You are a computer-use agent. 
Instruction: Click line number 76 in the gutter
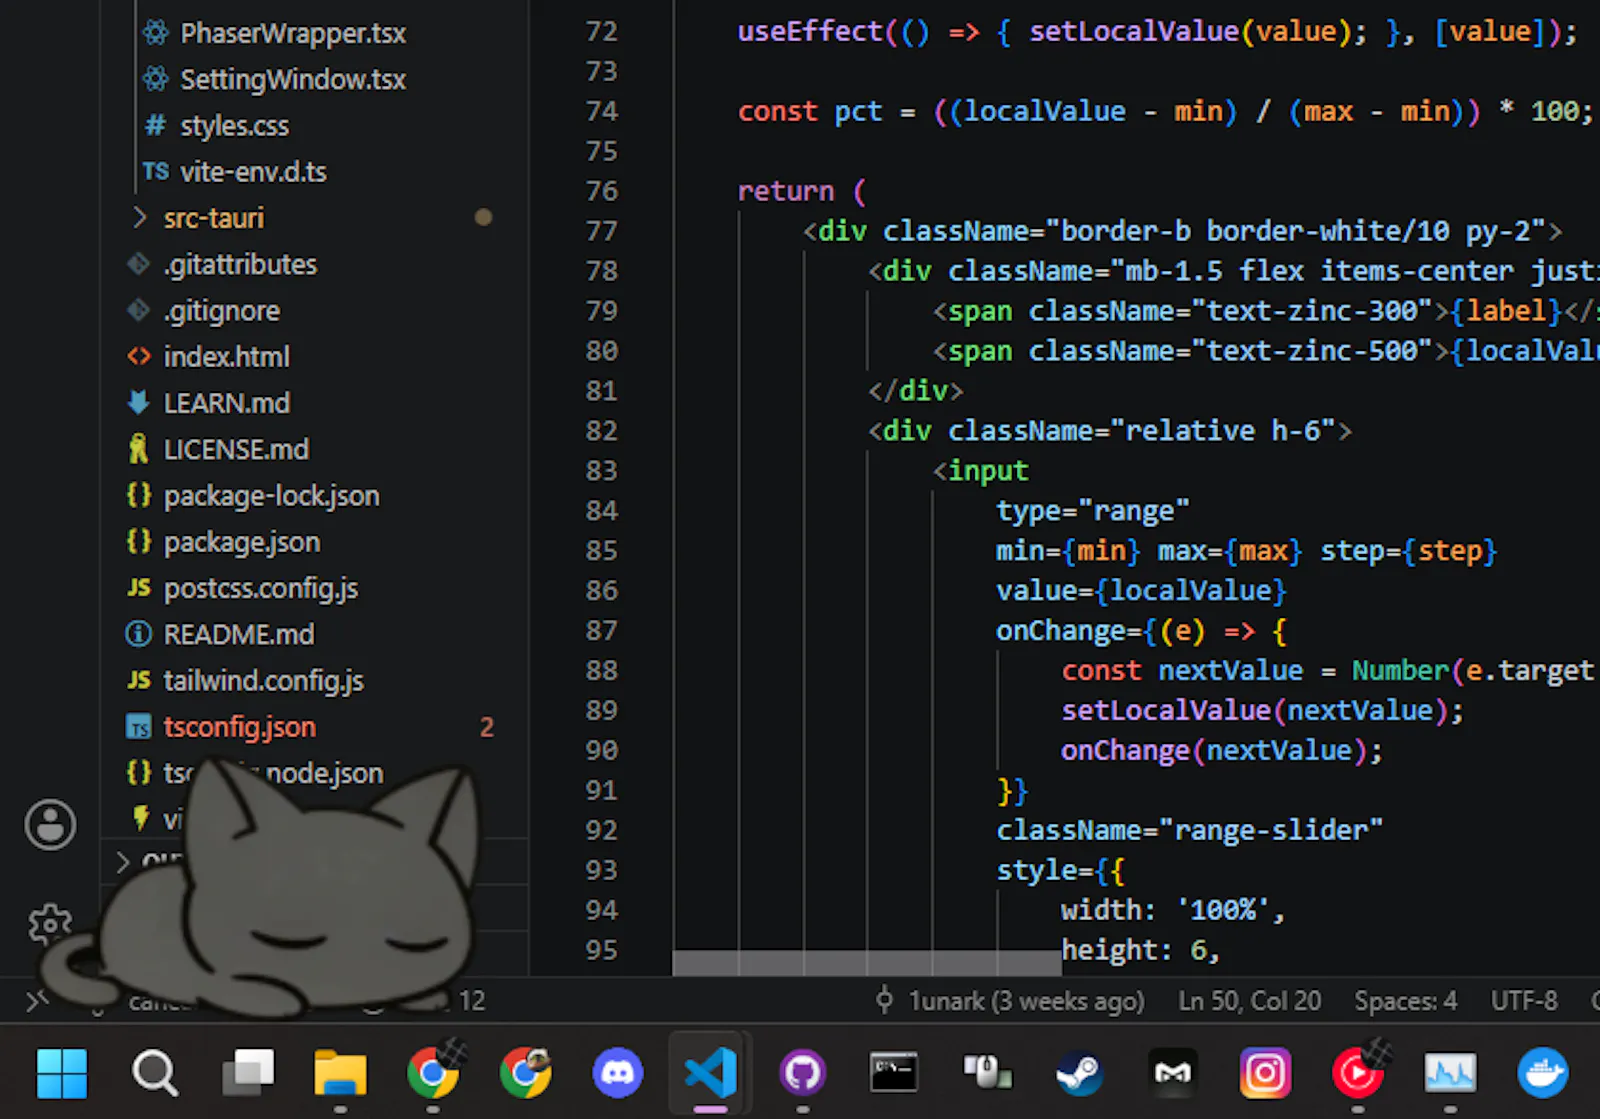[602, 190]
